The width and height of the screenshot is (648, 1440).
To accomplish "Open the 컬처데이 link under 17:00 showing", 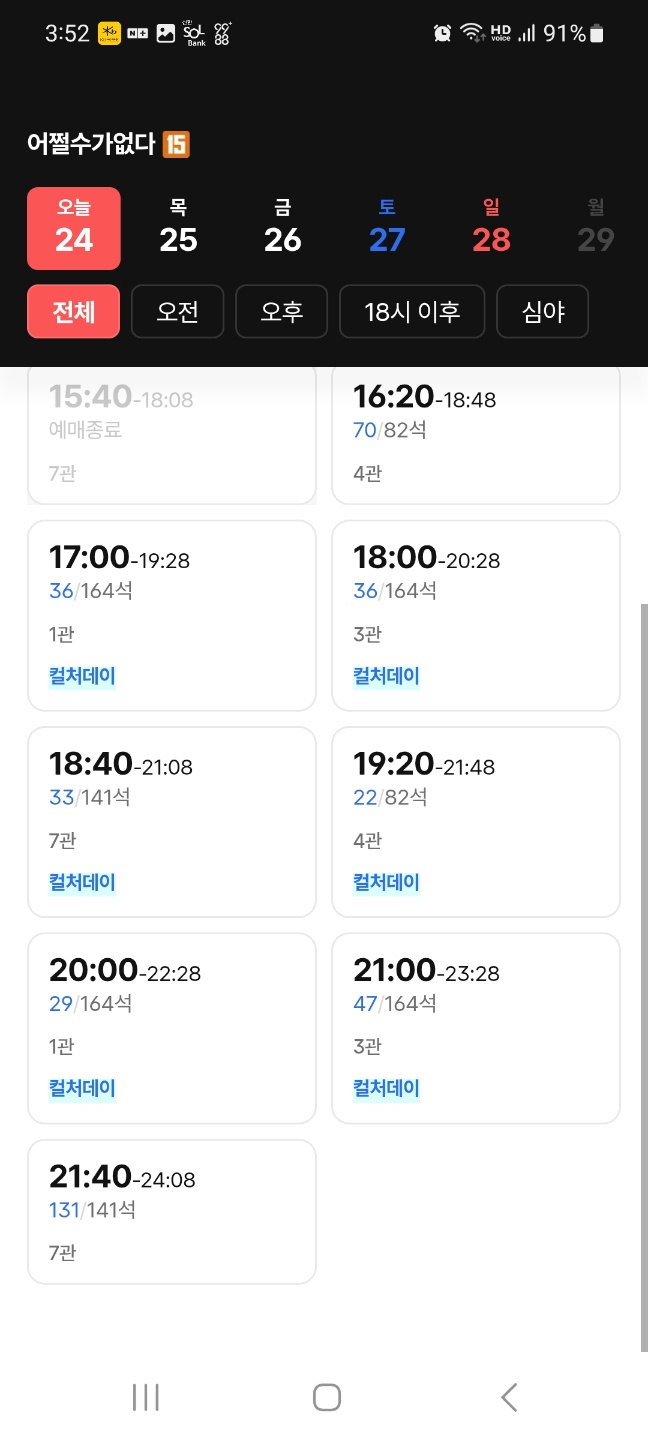I will (x=82, y=676).
